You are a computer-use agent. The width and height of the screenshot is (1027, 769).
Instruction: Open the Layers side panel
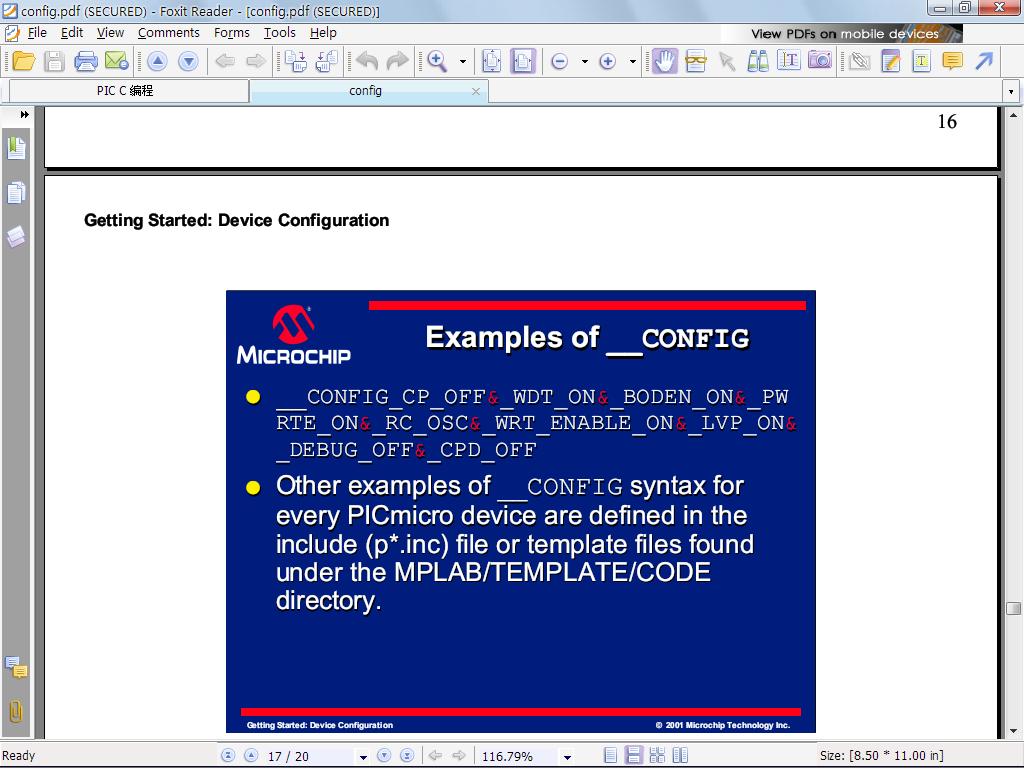tap(16, 236)
